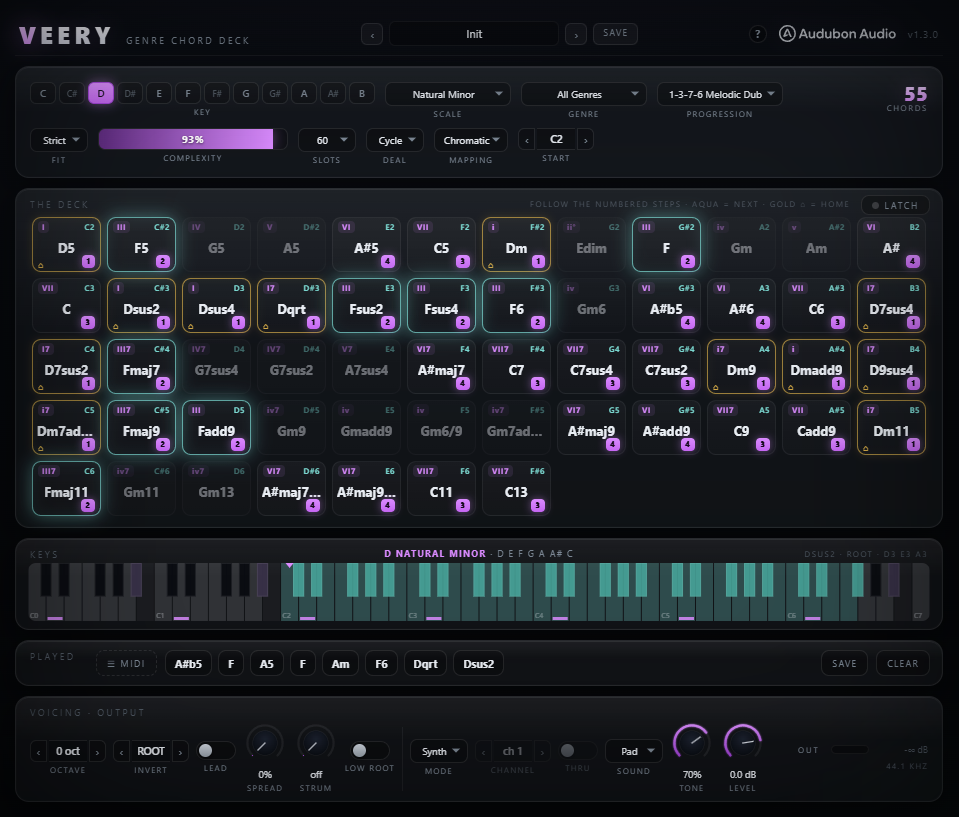Clear the played chords
Image resolution: width=959 pixels, height=817 pixels.
[903, 664]
